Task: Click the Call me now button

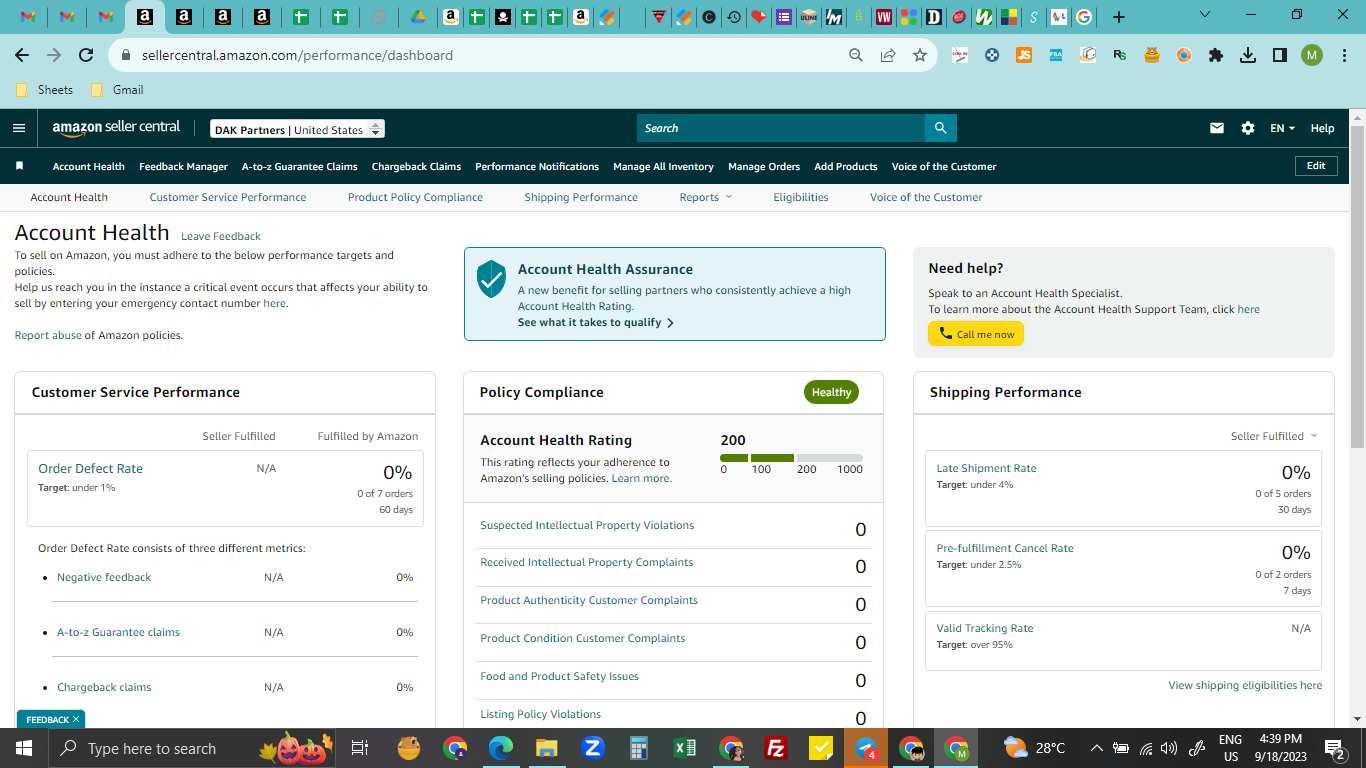Action: [x=976, y=334]
